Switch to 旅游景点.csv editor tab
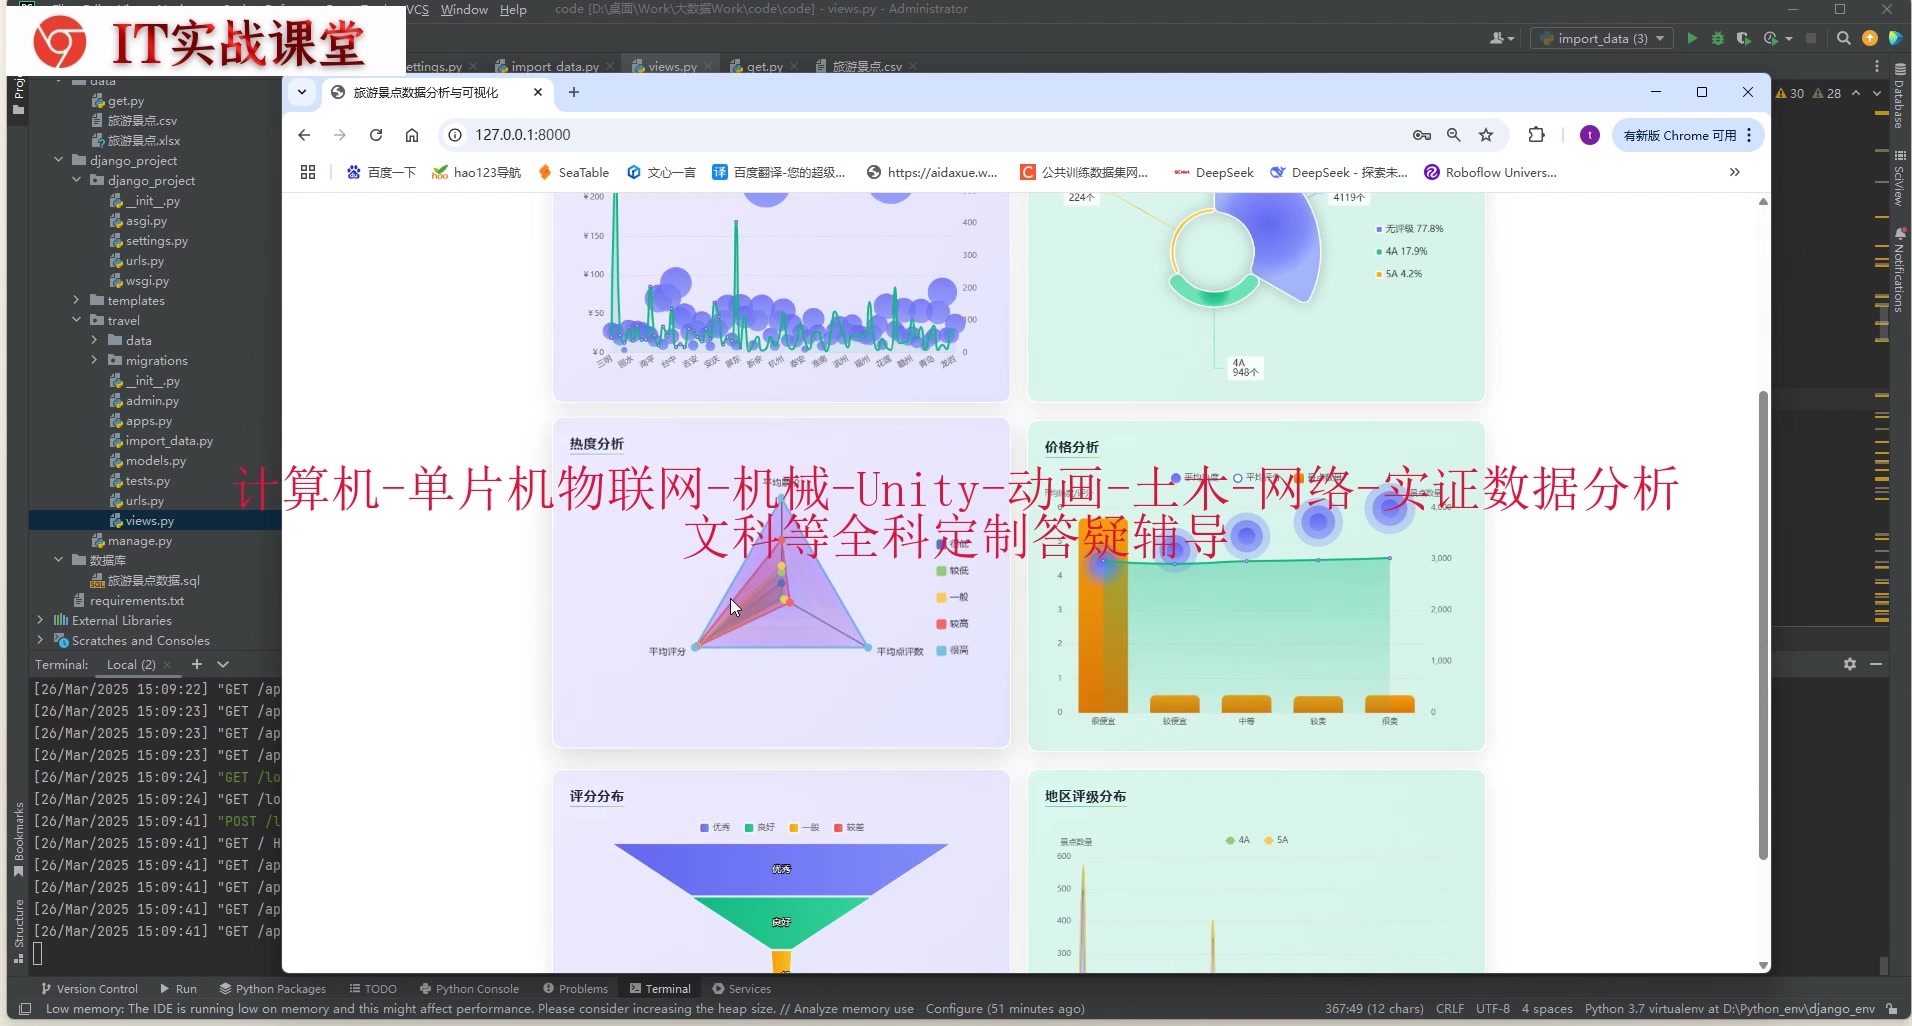The width and height of the screenshot is (1912, 1026). pos(866,66)
